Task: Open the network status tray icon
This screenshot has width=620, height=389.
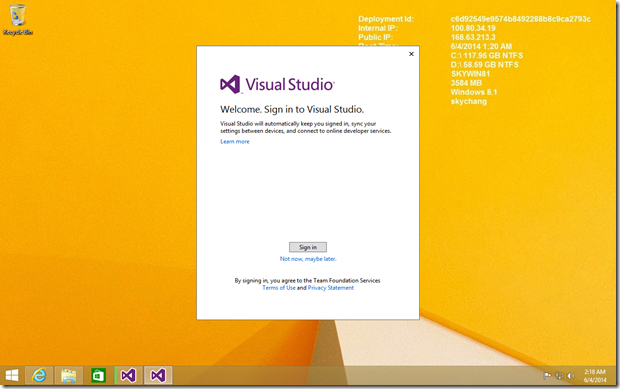Action: (559, 376)
